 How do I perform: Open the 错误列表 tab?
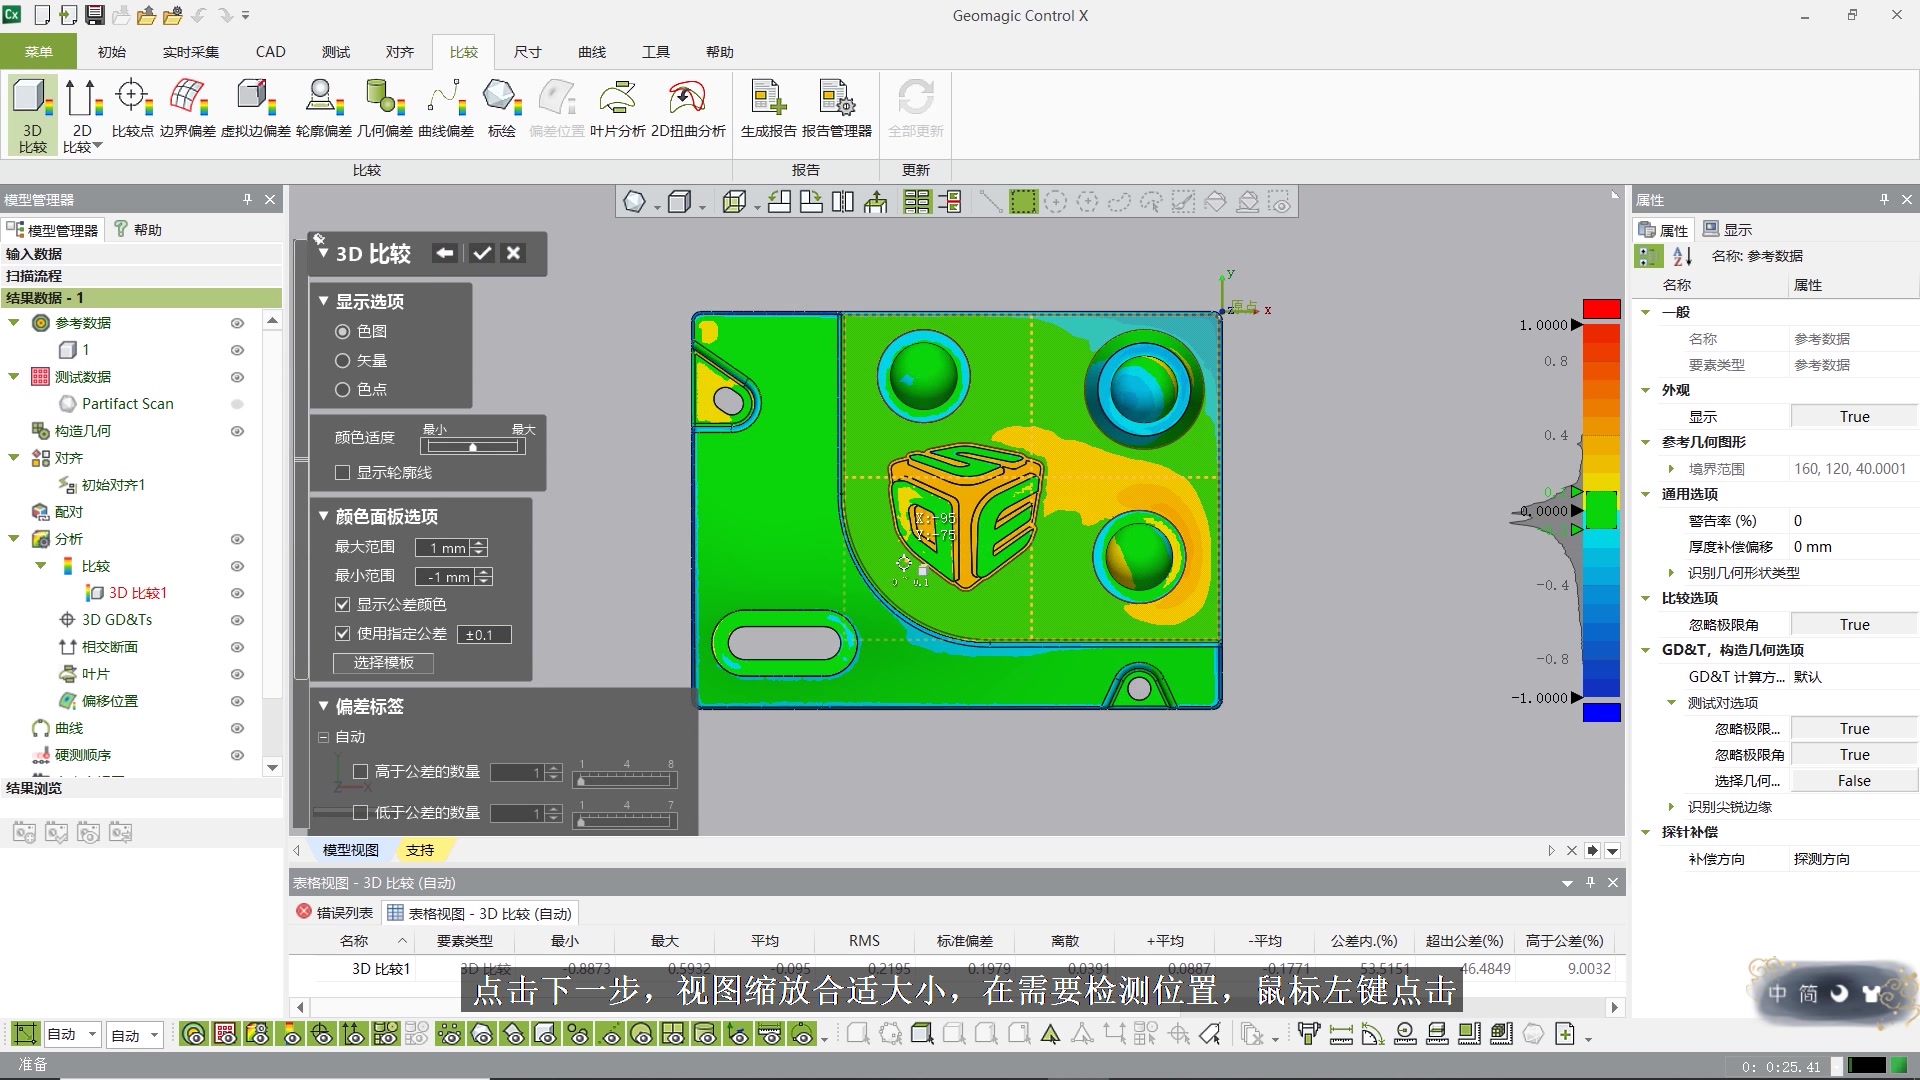pyautogui.click(x=335, y=913)
